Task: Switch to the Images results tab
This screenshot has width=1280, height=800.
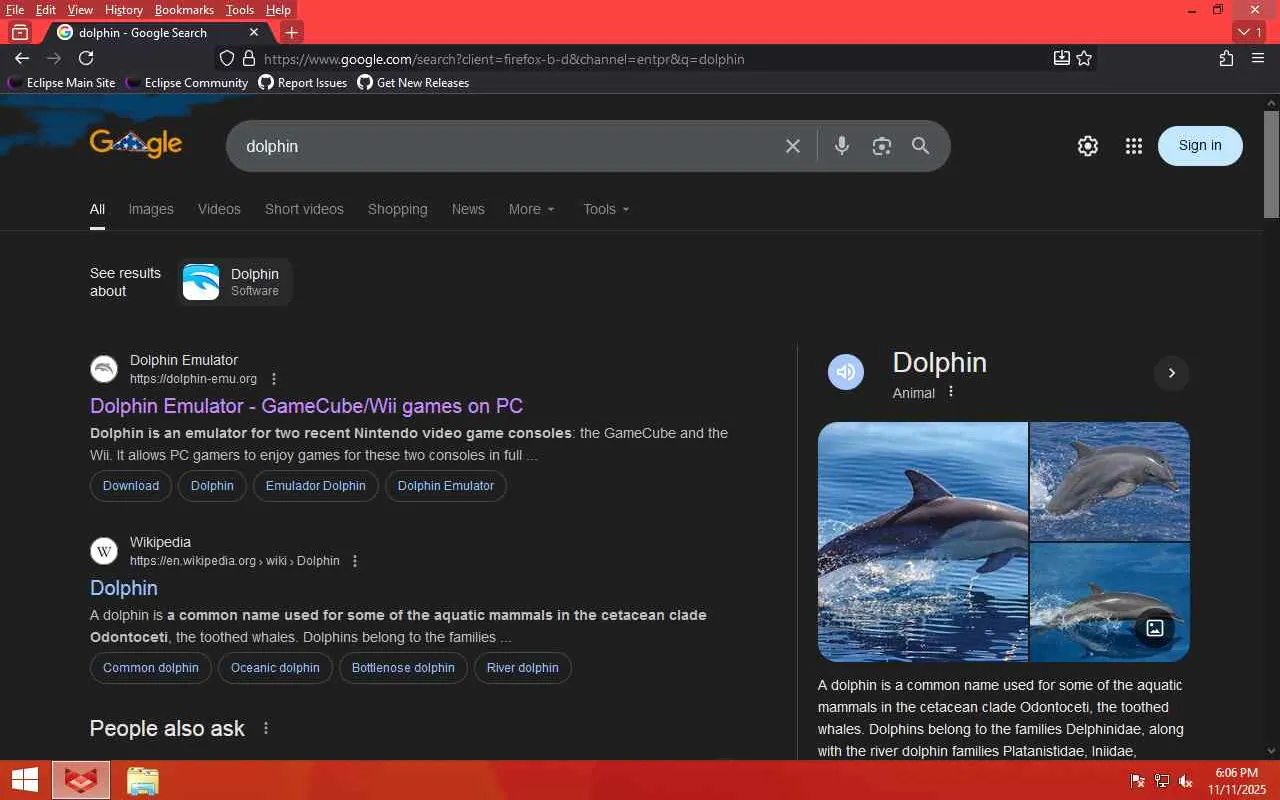Action: tap(151, 209)
